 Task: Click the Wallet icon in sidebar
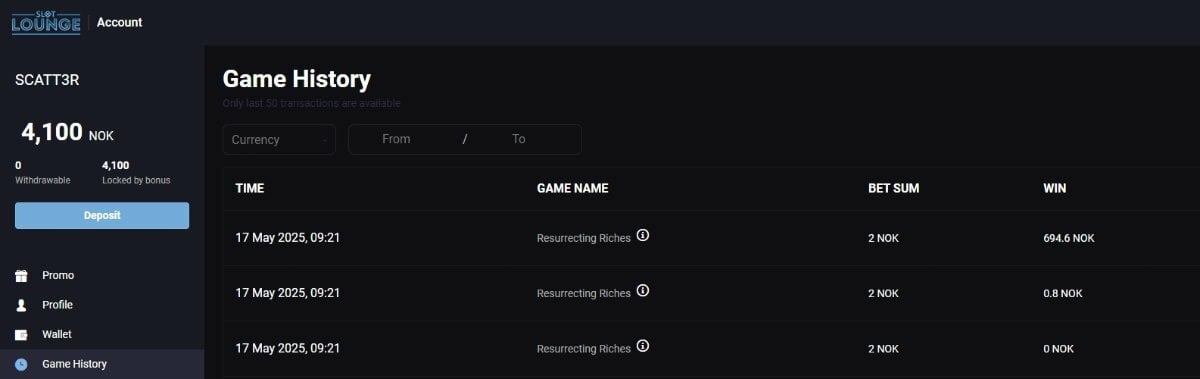[x=21, y=334]
